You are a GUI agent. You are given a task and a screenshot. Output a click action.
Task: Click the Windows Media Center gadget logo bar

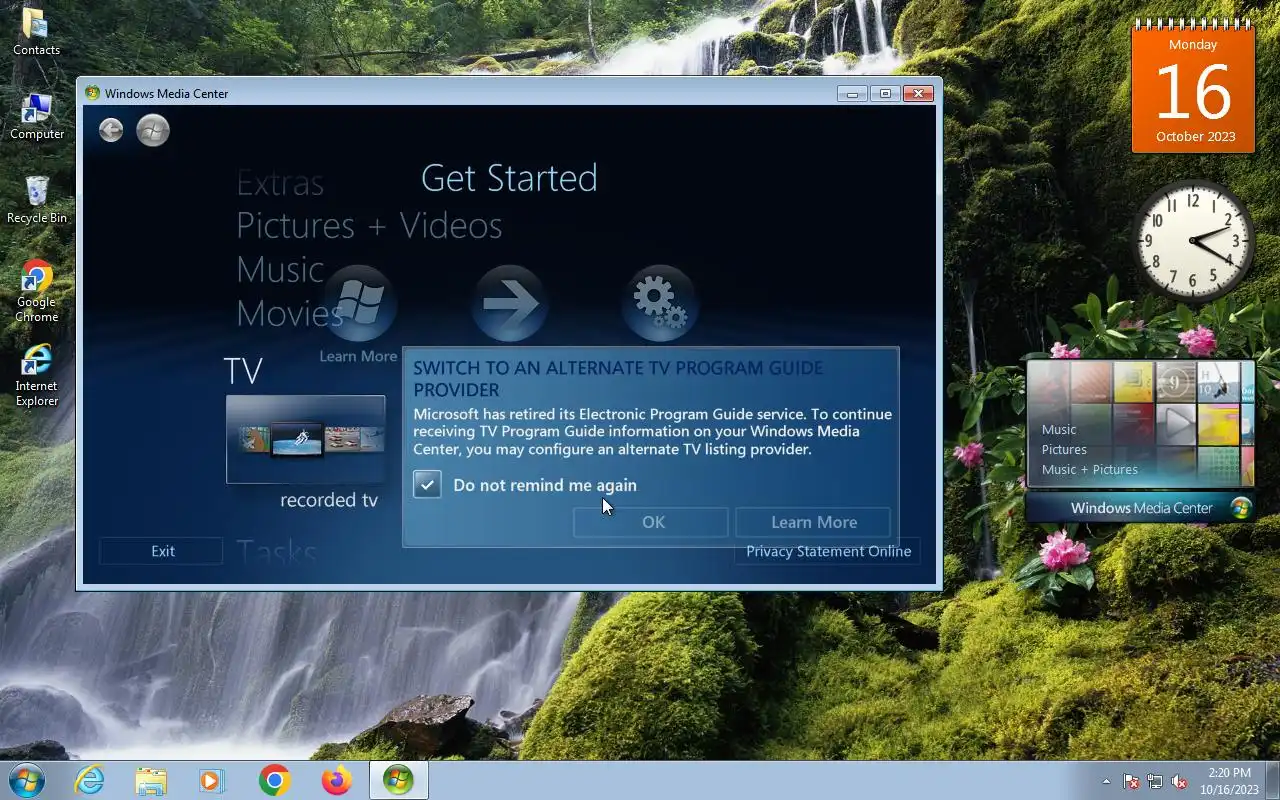1140,508
